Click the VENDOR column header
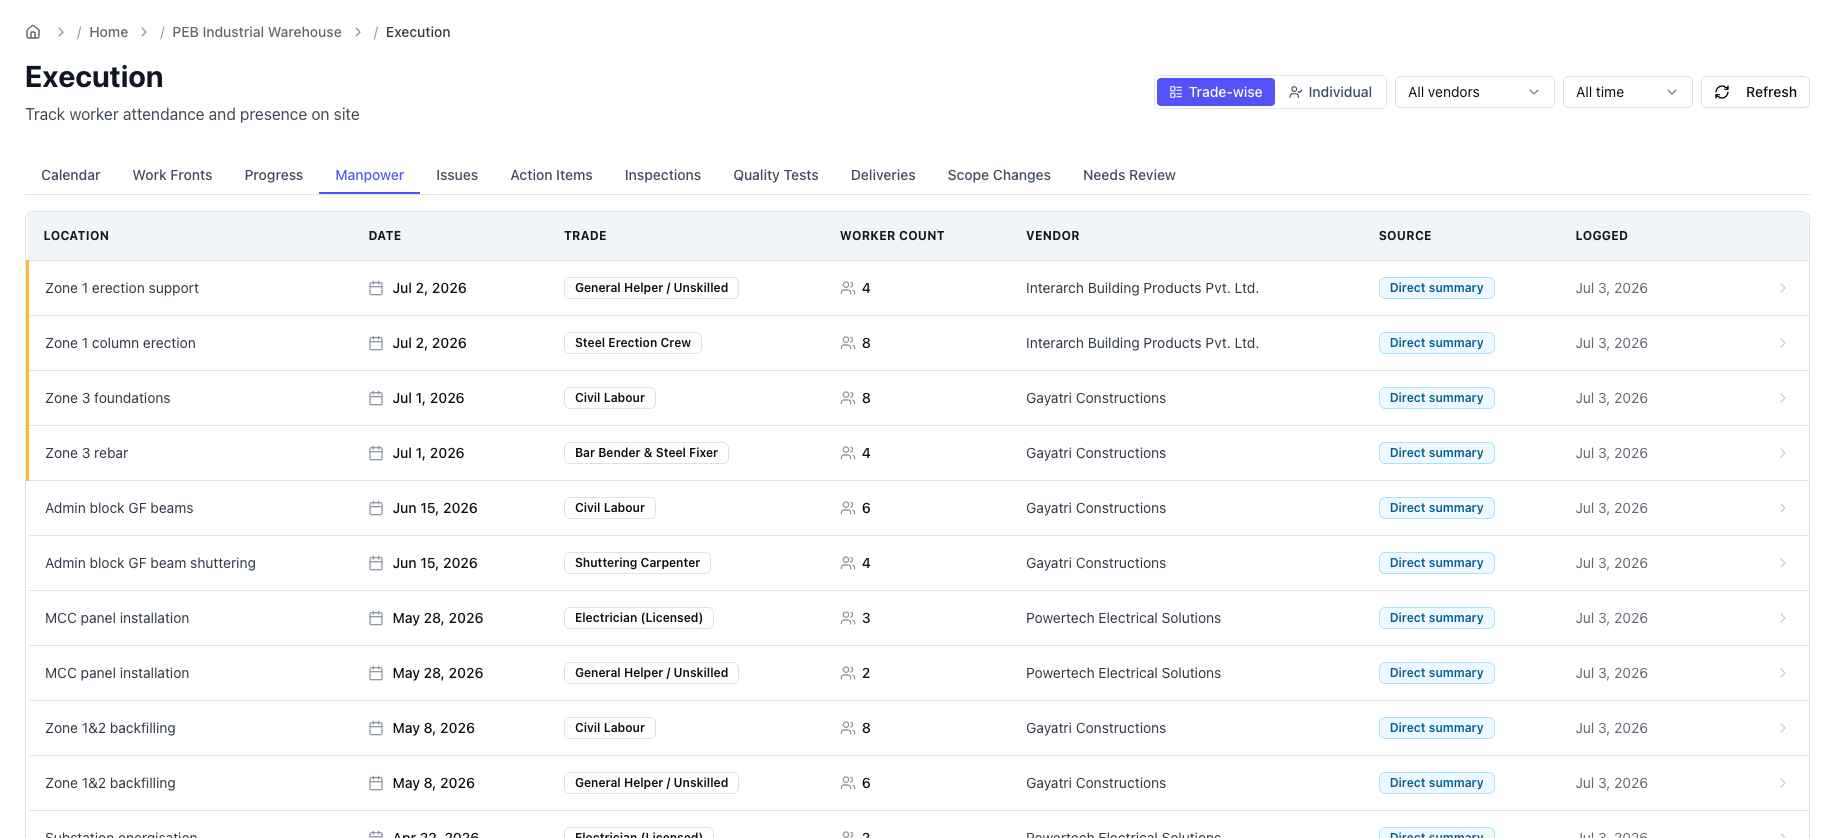 1053,236
